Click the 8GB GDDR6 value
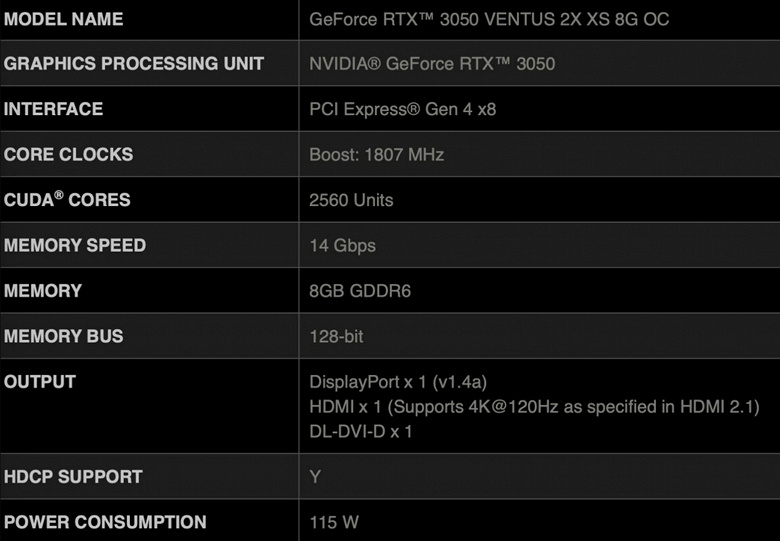 360,291
